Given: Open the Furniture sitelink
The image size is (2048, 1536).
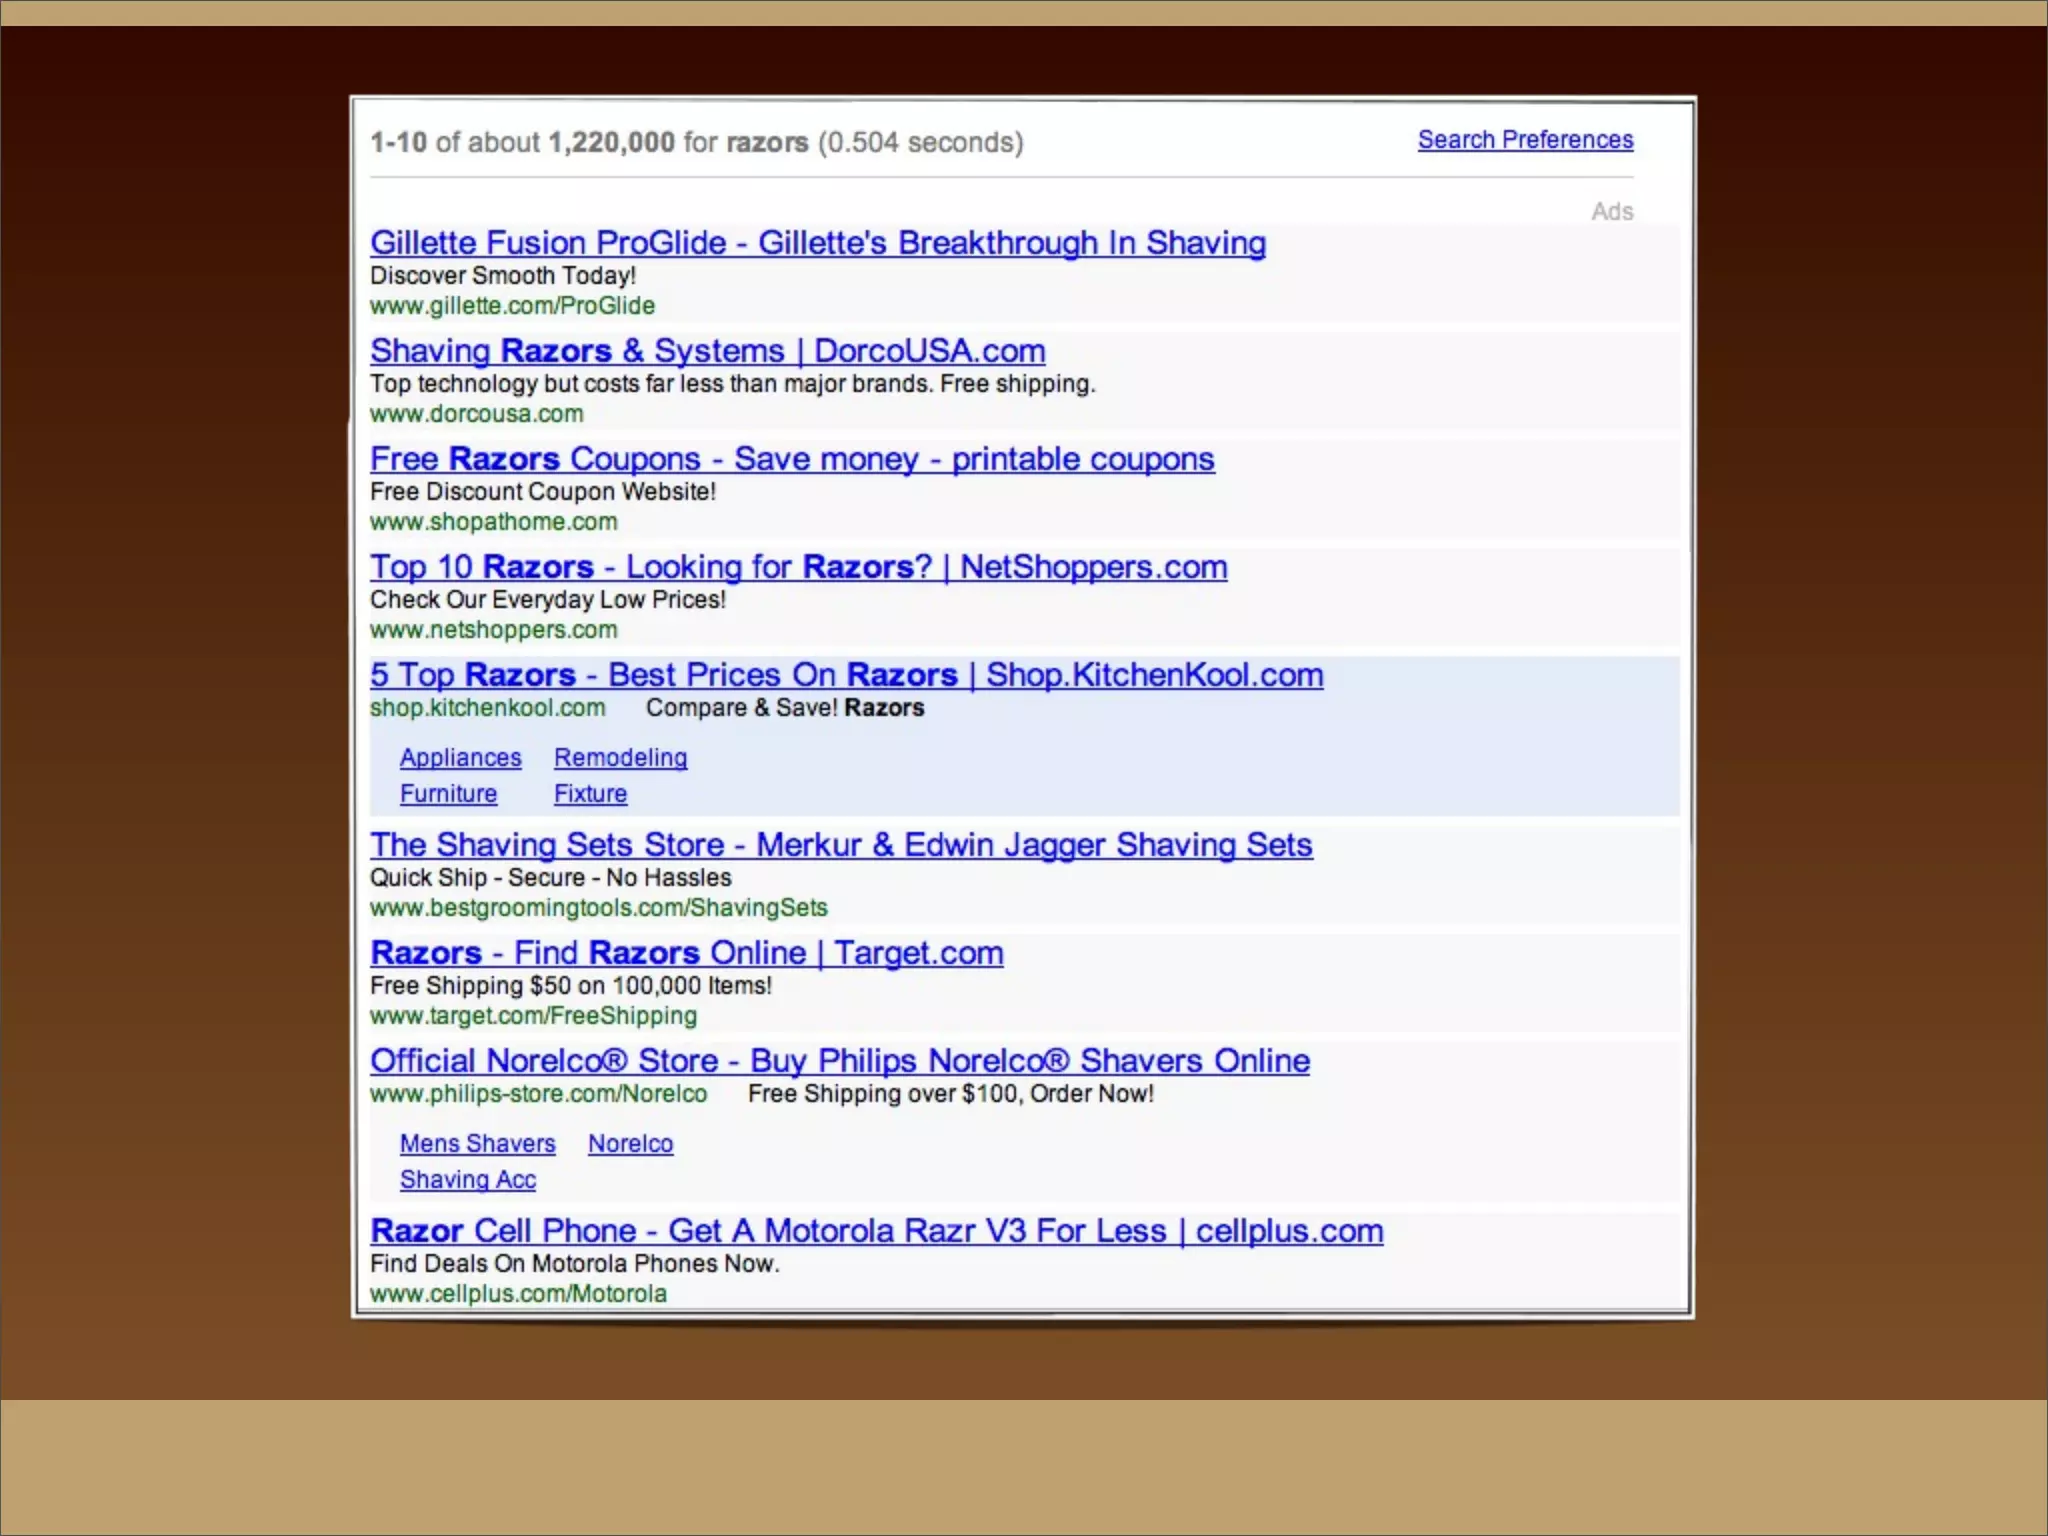Looking at the screenshot, I should [448, 794].
